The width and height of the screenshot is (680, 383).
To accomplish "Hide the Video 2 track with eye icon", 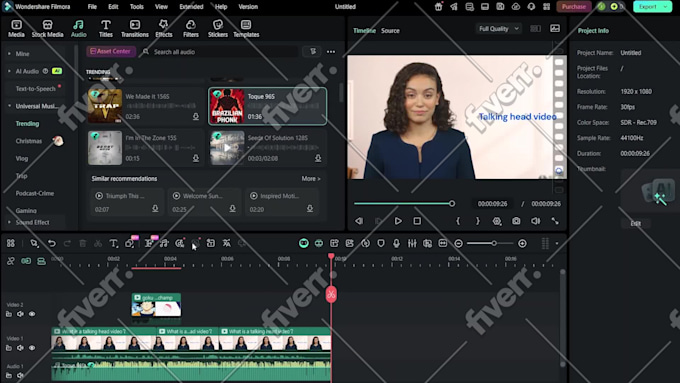I will (32, 314).
